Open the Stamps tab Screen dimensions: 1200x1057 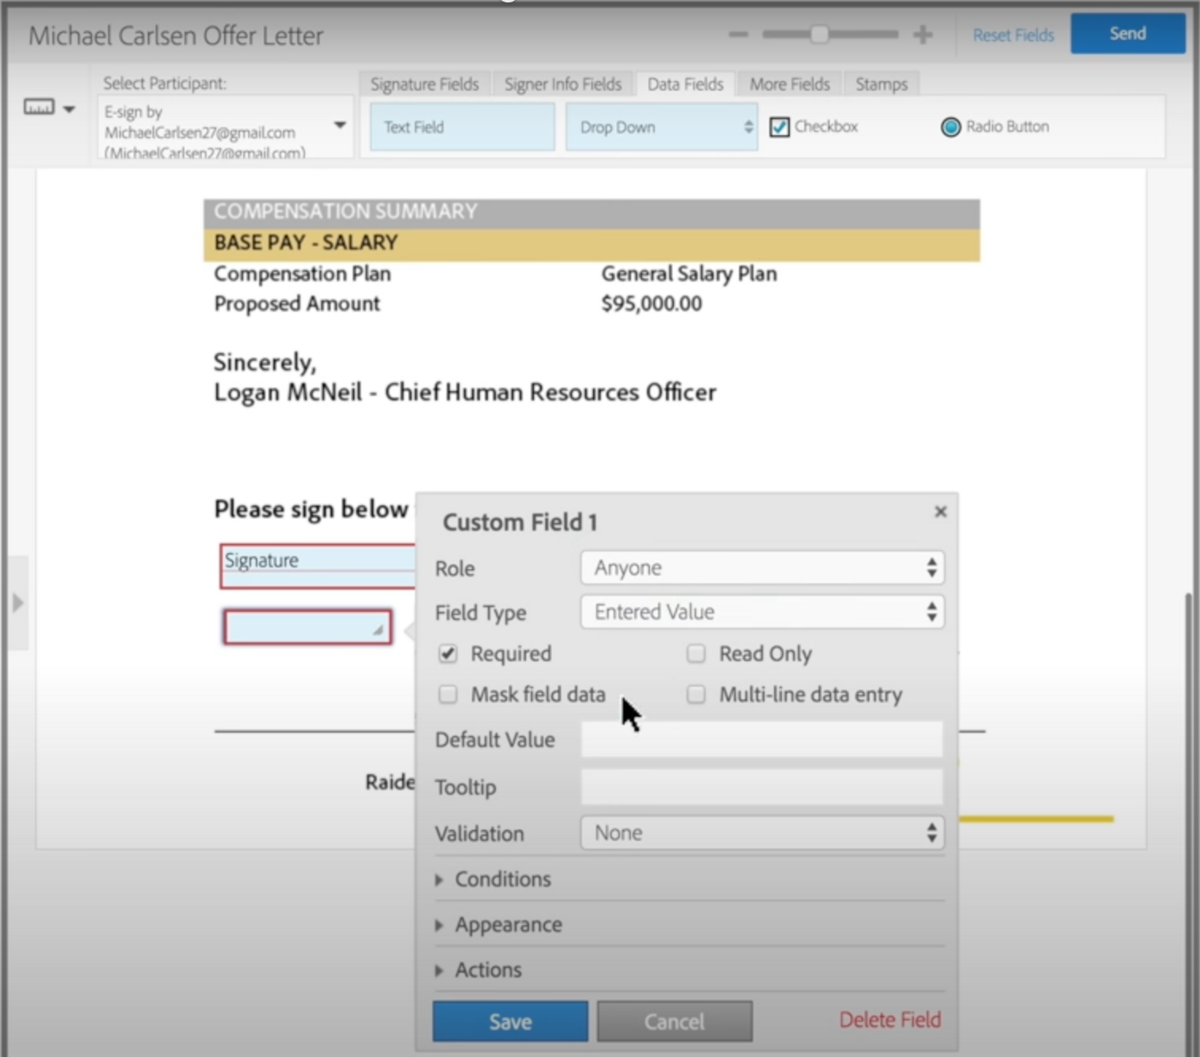pyautogui.click(x=882, y=84)
